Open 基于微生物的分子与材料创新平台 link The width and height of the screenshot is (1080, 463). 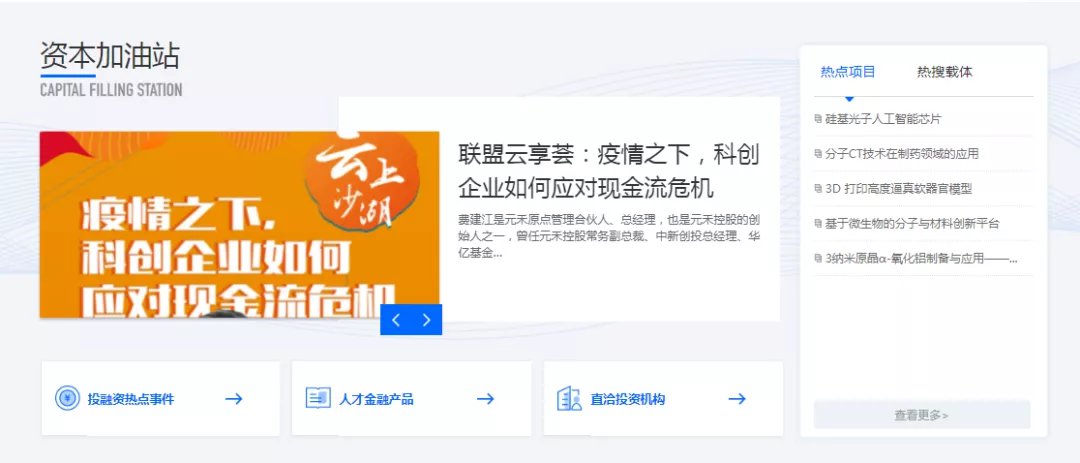(912, 223)
